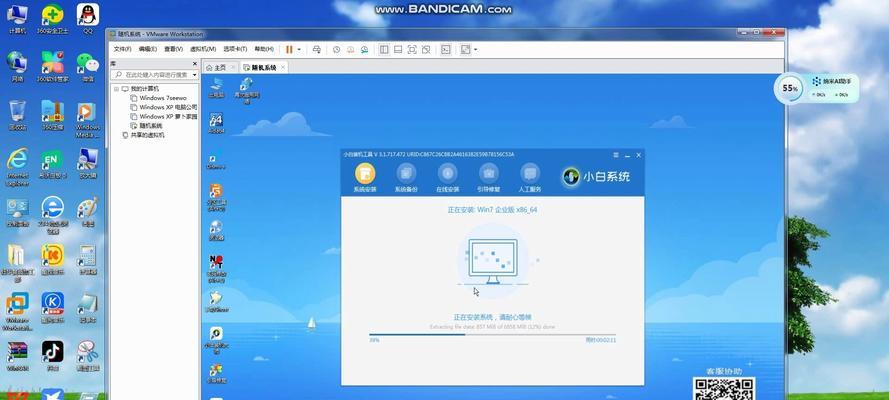Toggle the thumbnail bar view icon
The width and height of the screenshot is (889, 400).
point(398,50)
